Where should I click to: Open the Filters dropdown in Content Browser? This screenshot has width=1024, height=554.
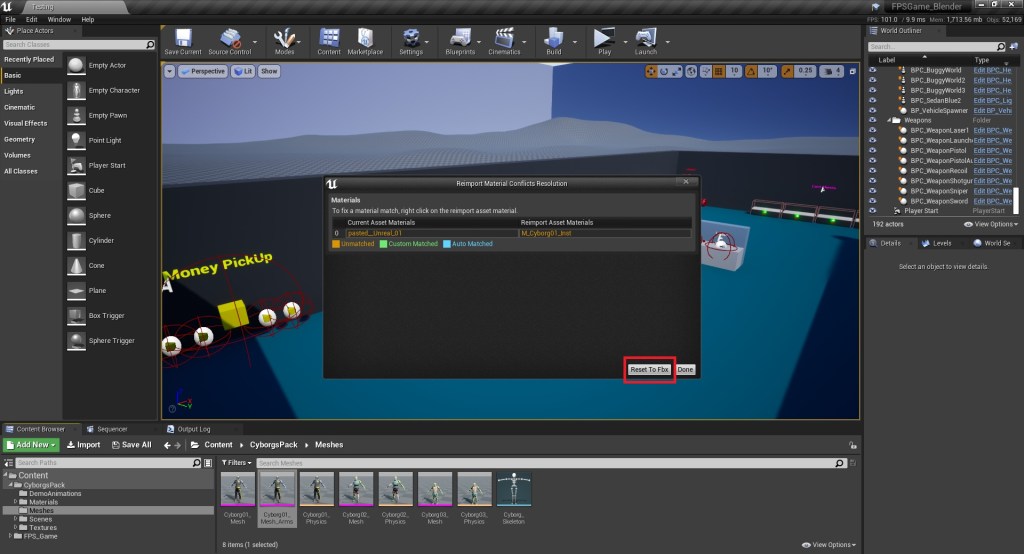[x=236, y=463]
